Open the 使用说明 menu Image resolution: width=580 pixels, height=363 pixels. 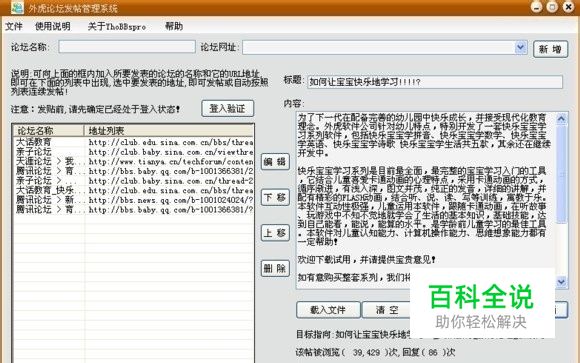click(x=53, y=27)
